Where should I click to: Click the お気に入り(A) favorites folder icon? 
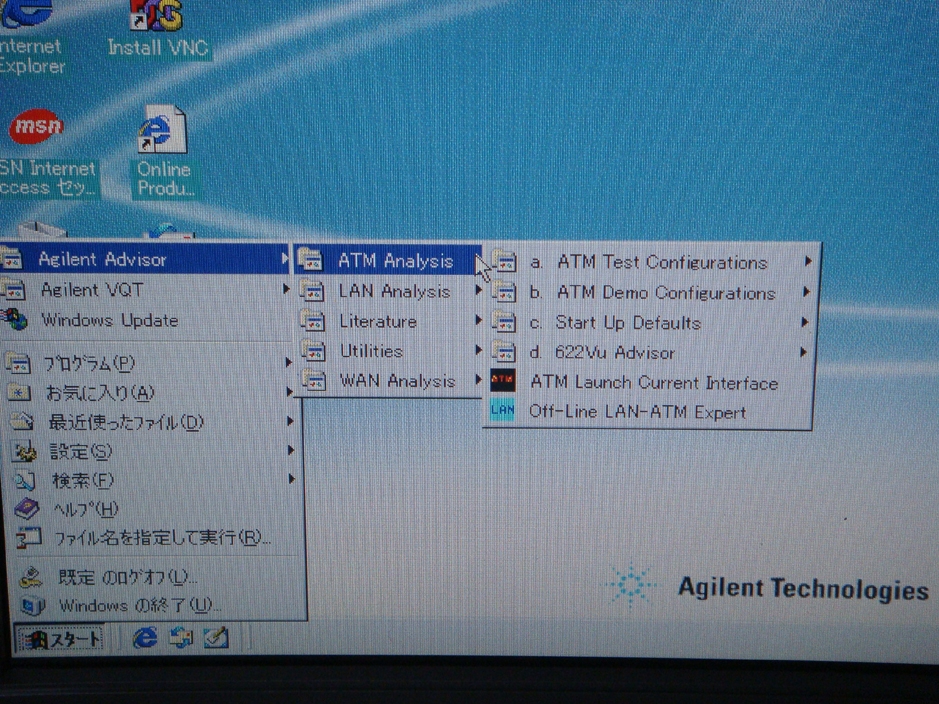(19, 392)
